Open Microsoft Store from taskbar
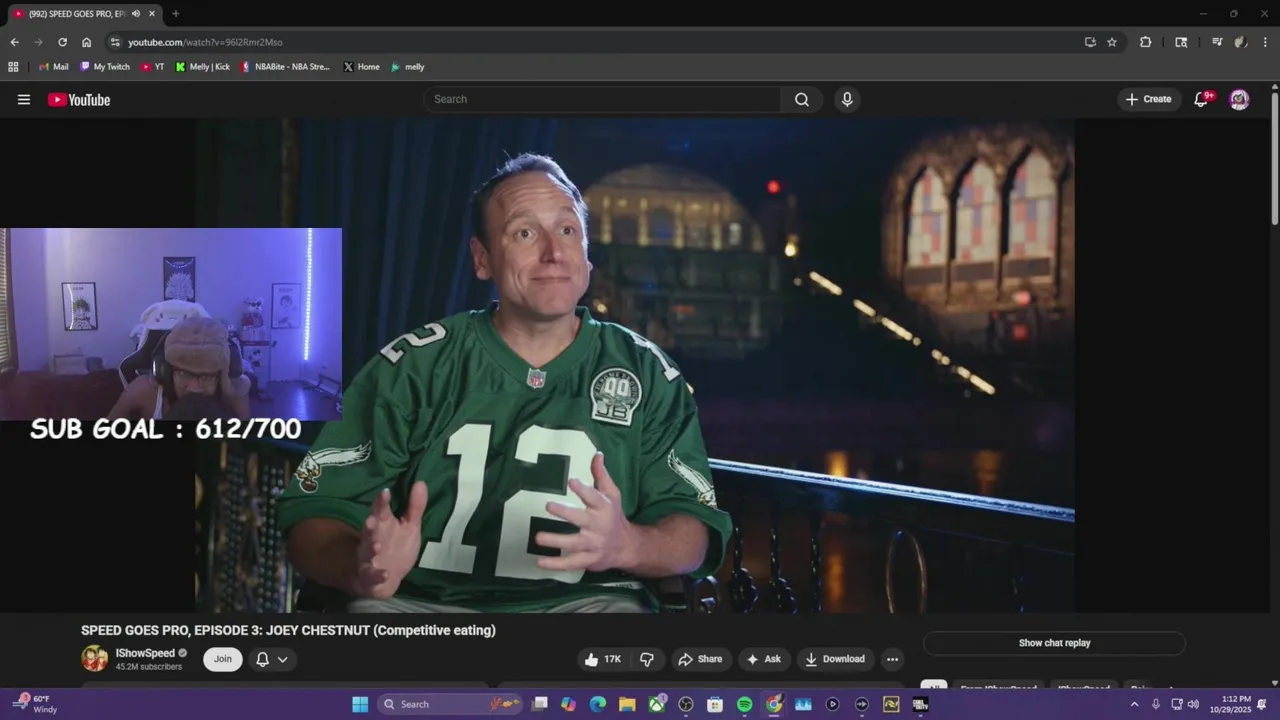 [715, 704]
